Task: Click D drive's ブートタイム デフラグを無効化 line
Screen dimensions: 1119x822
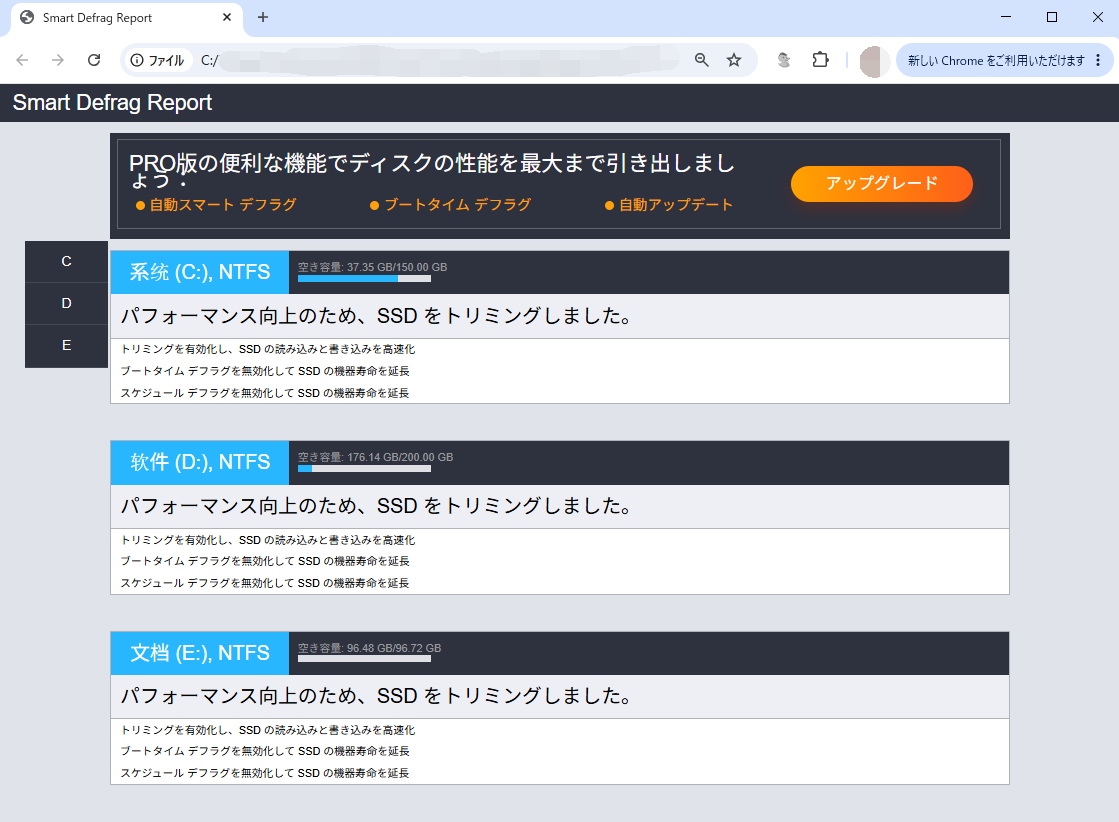Action: 265,562
